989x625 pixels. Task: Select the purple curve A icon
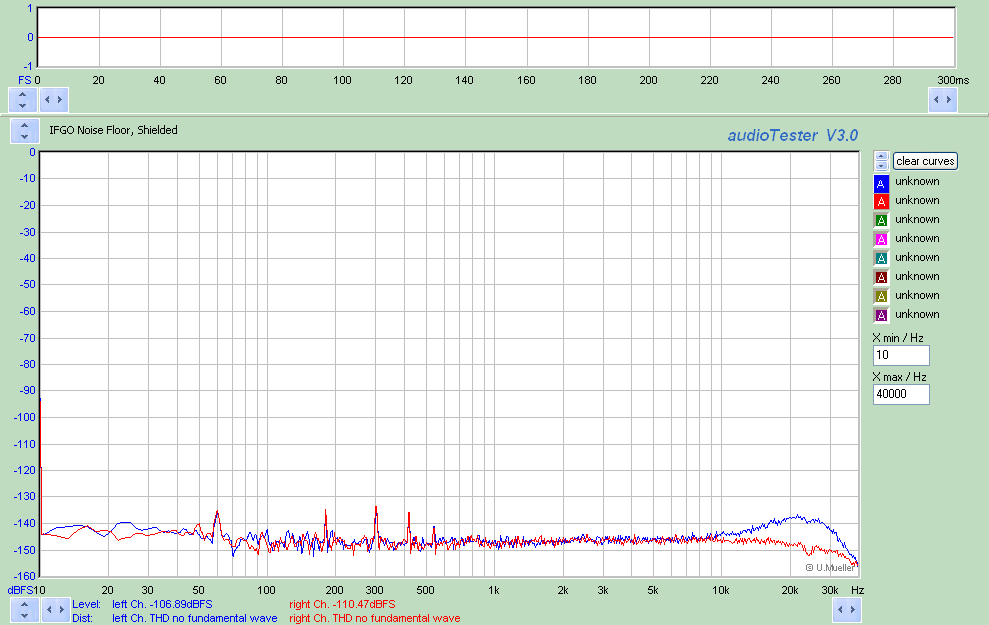click(881, 315)
